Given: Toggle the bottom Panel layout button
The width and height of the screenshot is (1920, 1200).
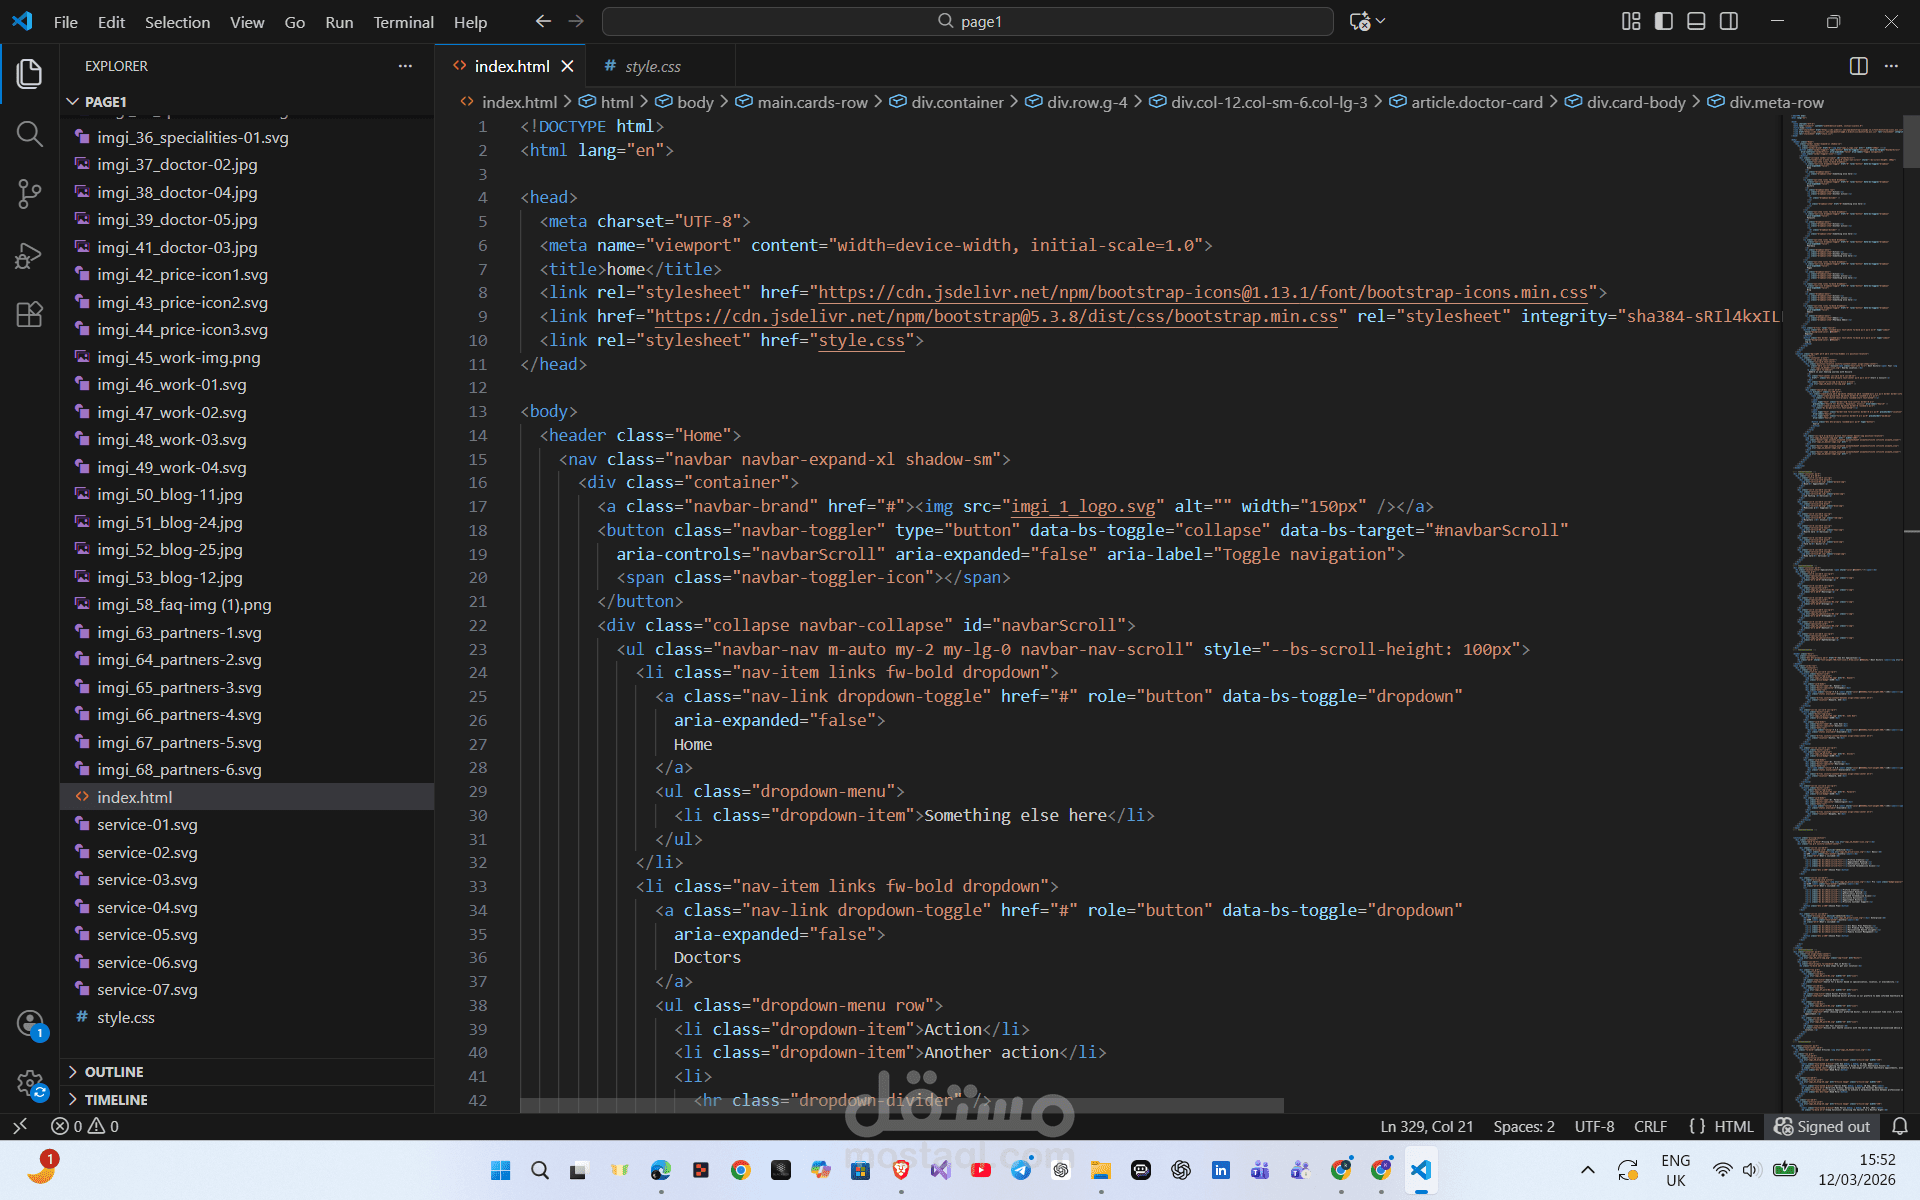Looking at the screenshot, I should click(x=1696, y=21).
